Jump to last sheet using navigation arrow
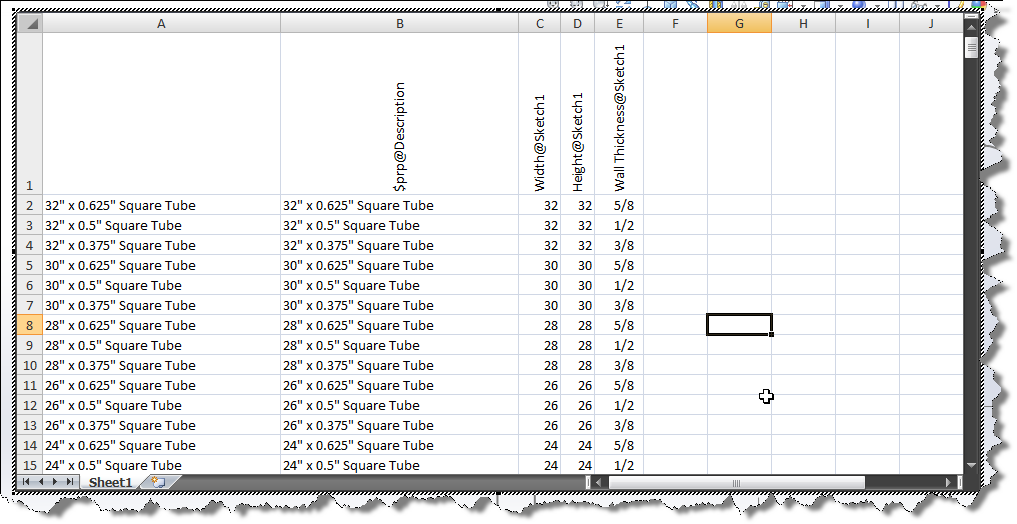This screenshot has height=524, width=1017. click(69, 482)
